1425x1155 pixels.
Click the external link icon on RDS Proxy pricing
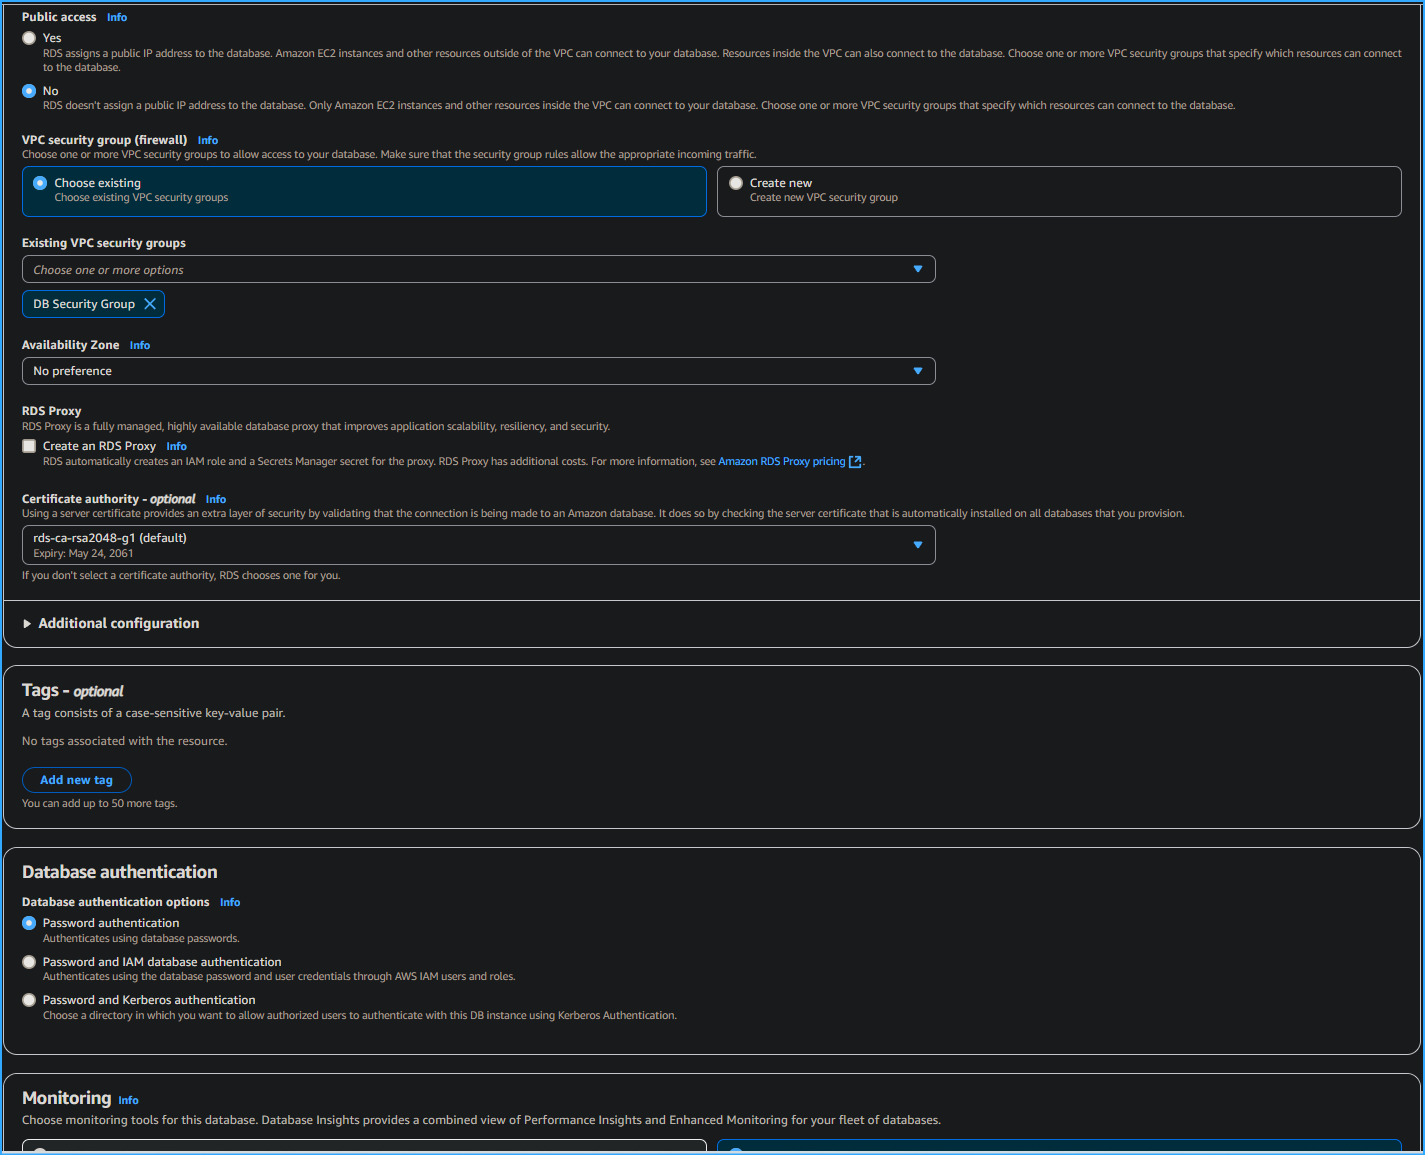click(x=855, y=461)
